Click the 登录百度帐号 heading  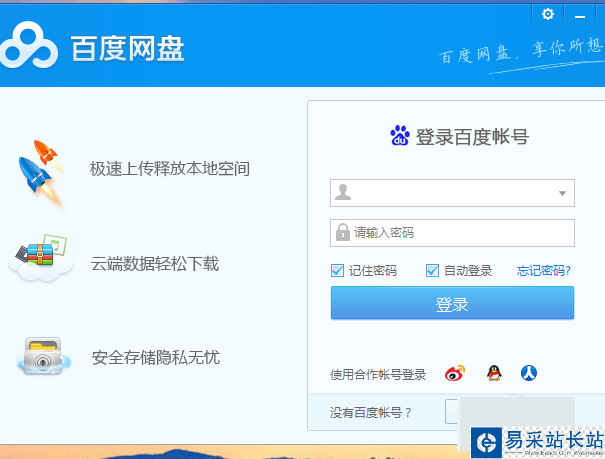click(x=472, y=137)
